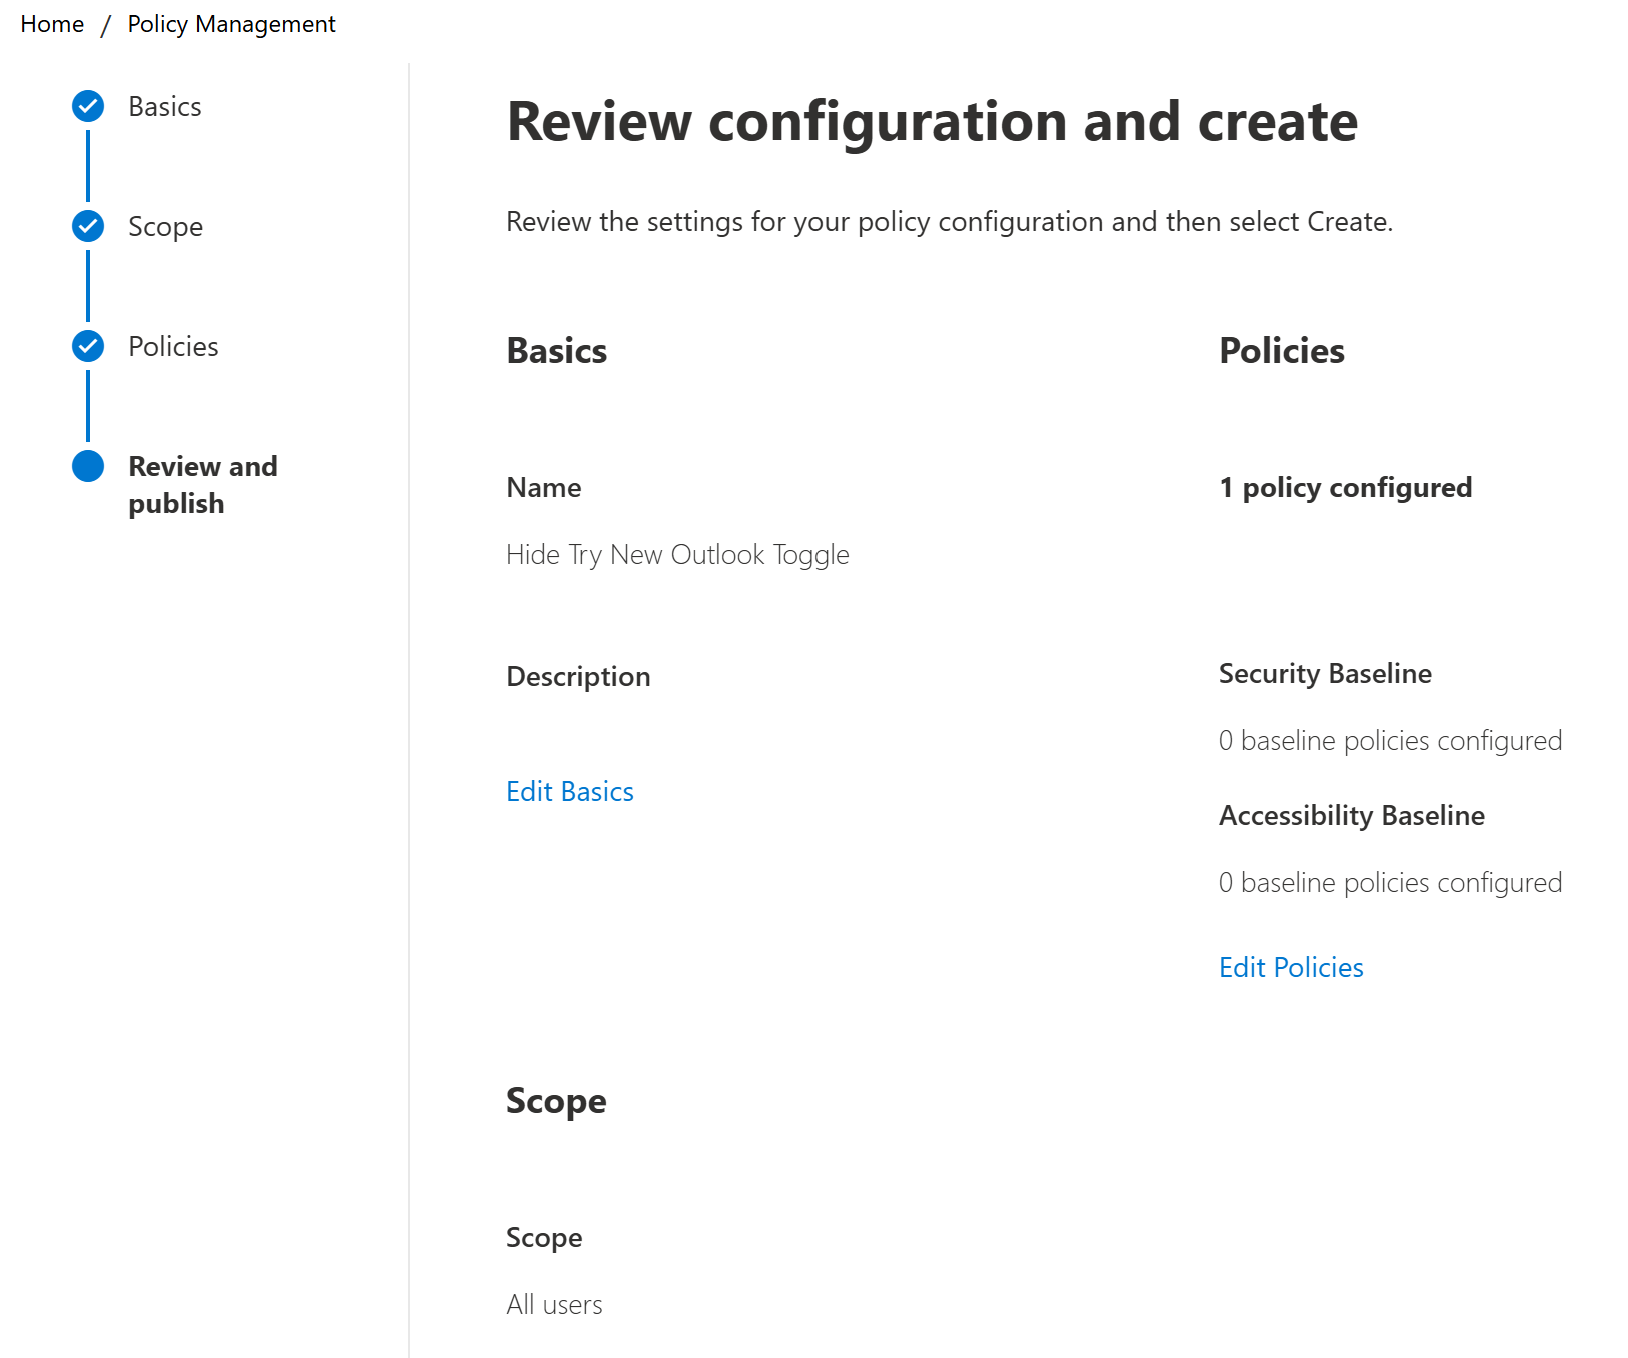Open the Edit Policies link
1628x1358 pixels.
click(x=1291, y=968)
